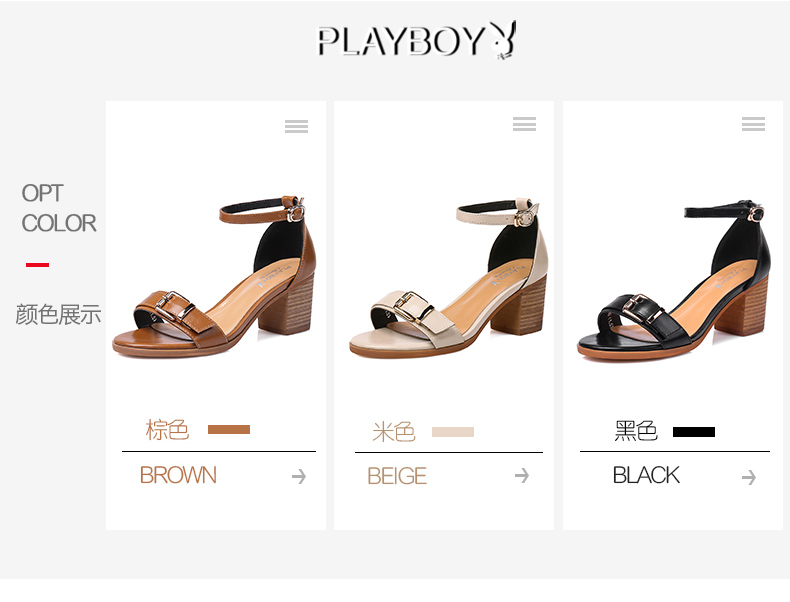Screen dimensions: 790x602
Task: Click the BLACK label link
Action: (646, 475)
